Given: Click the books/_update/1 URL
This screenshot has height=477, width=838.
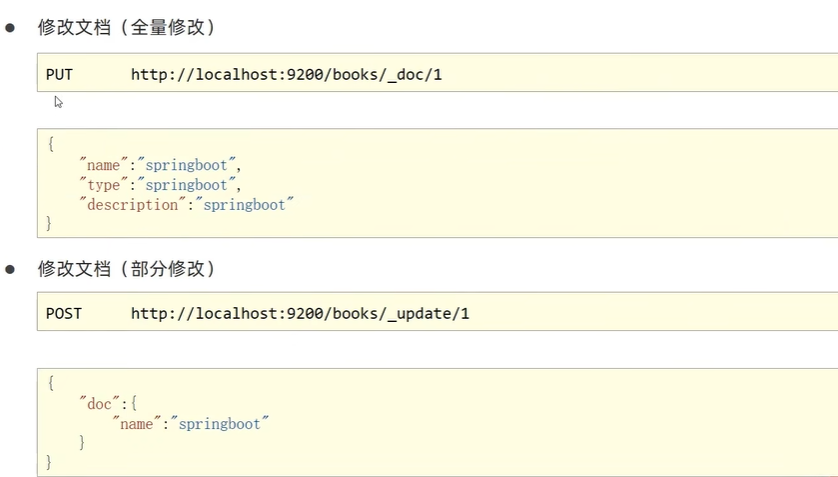Looking at the screenshot, I should [300, 314].
